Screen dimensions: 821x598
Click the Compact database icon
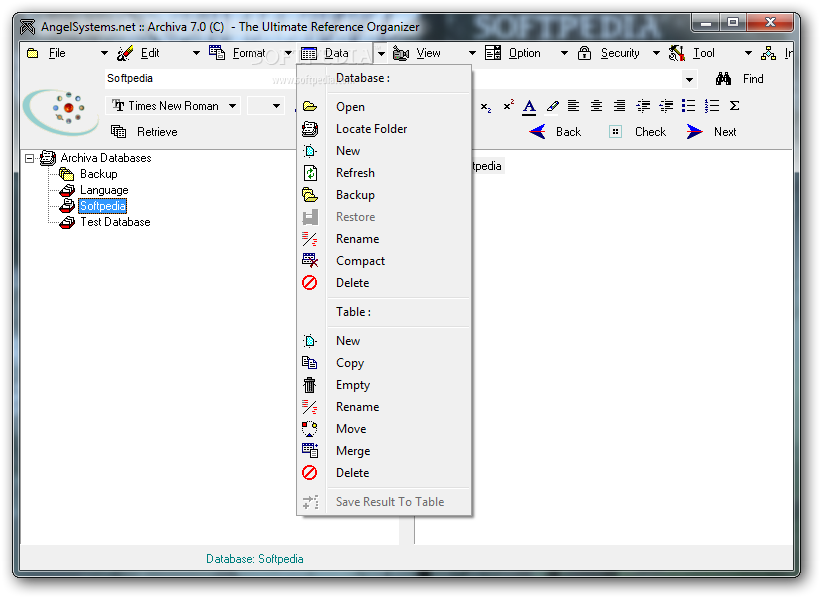coord(310,260)
